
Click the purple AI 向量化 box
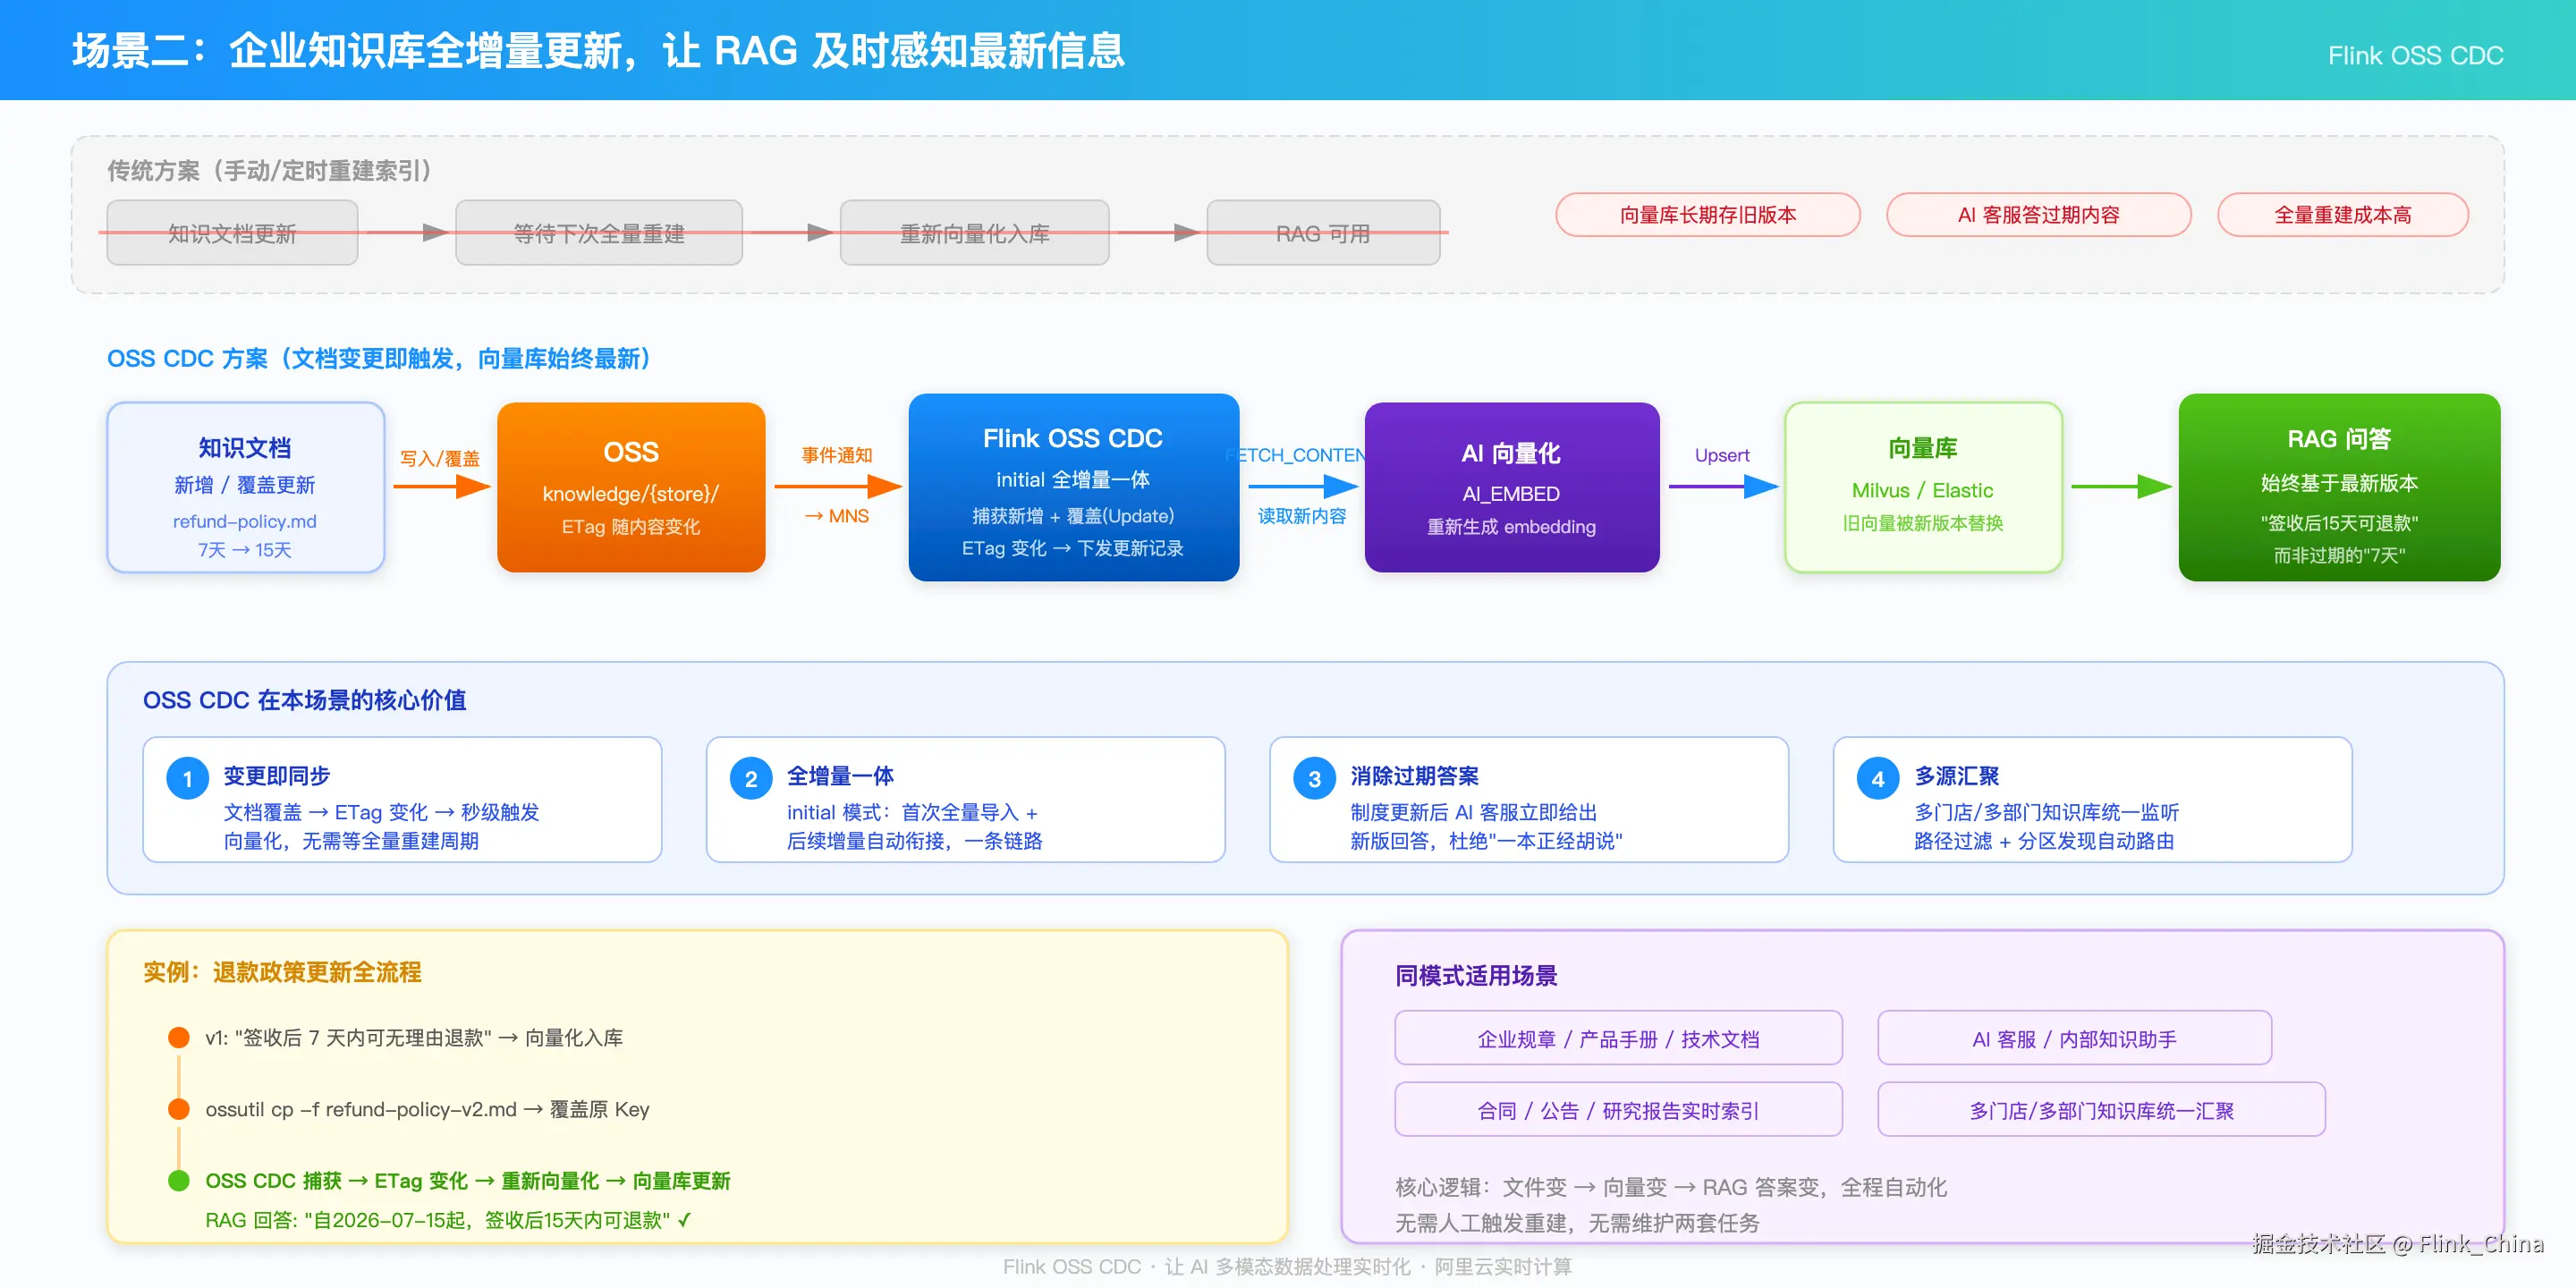click(1511, 488)
